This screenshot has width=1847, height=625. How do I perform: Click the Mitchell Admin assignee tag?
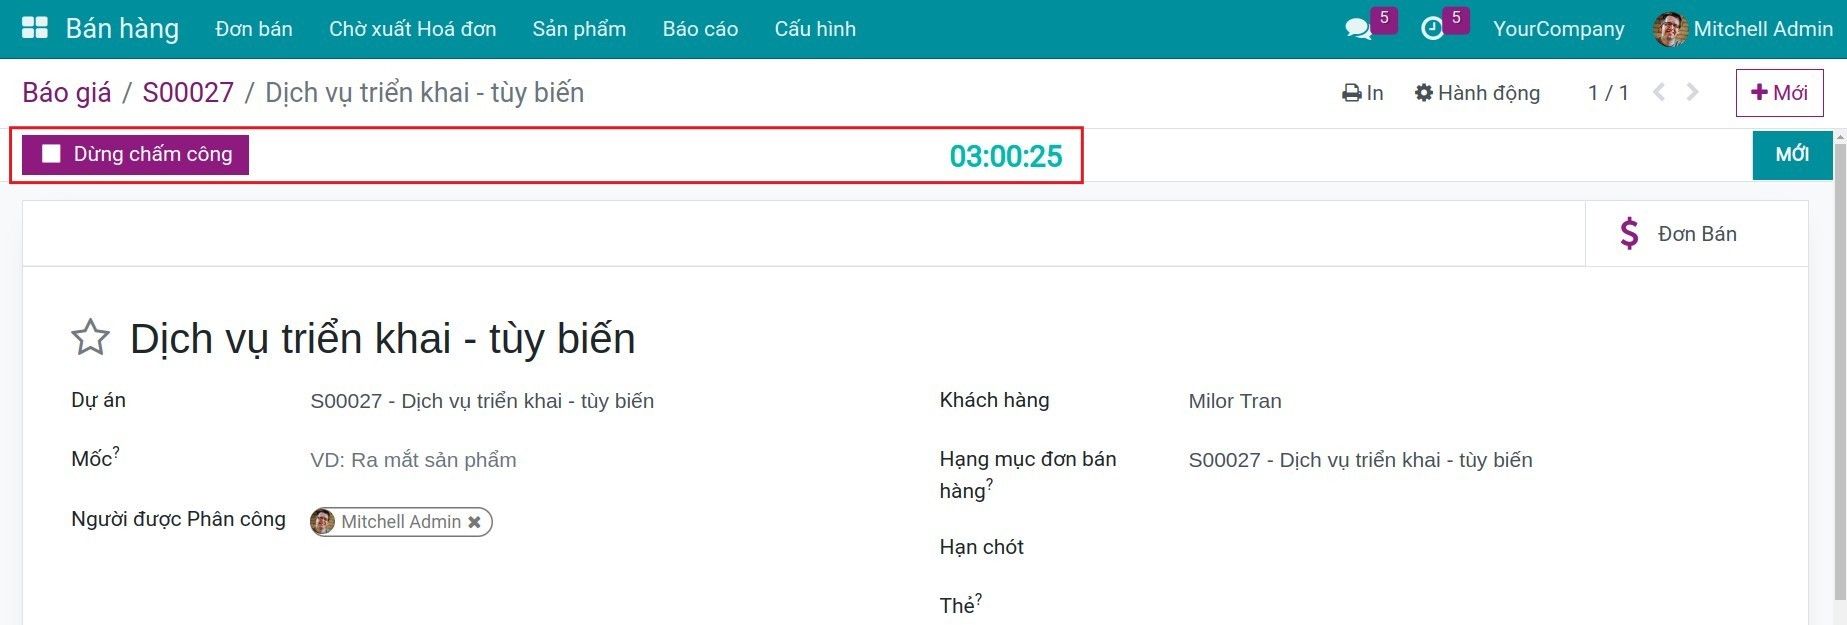point(401,522)
